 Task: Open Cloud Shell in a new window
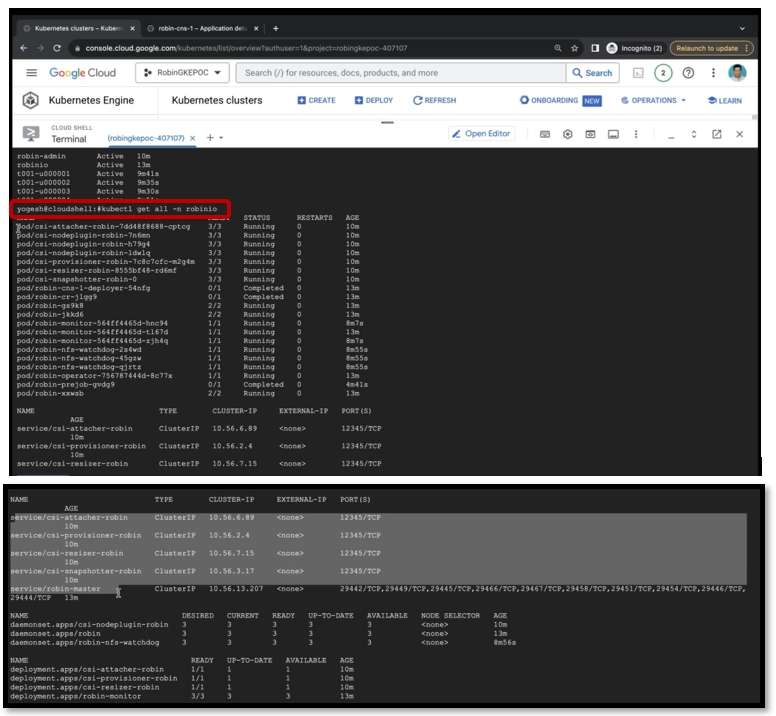(x=717, y=134)
